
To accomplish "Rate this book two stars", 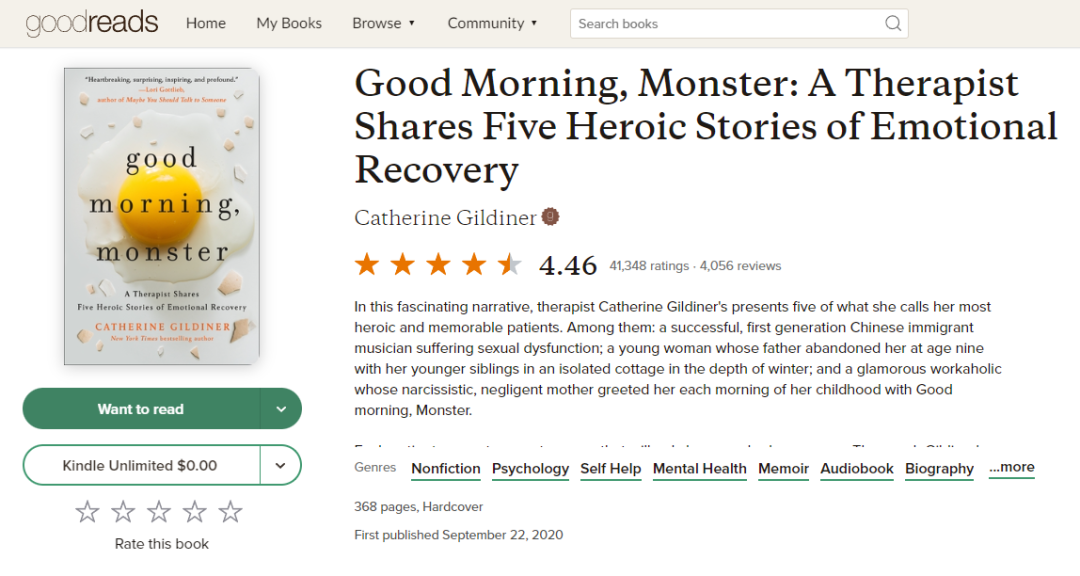I will pos(123,512).
